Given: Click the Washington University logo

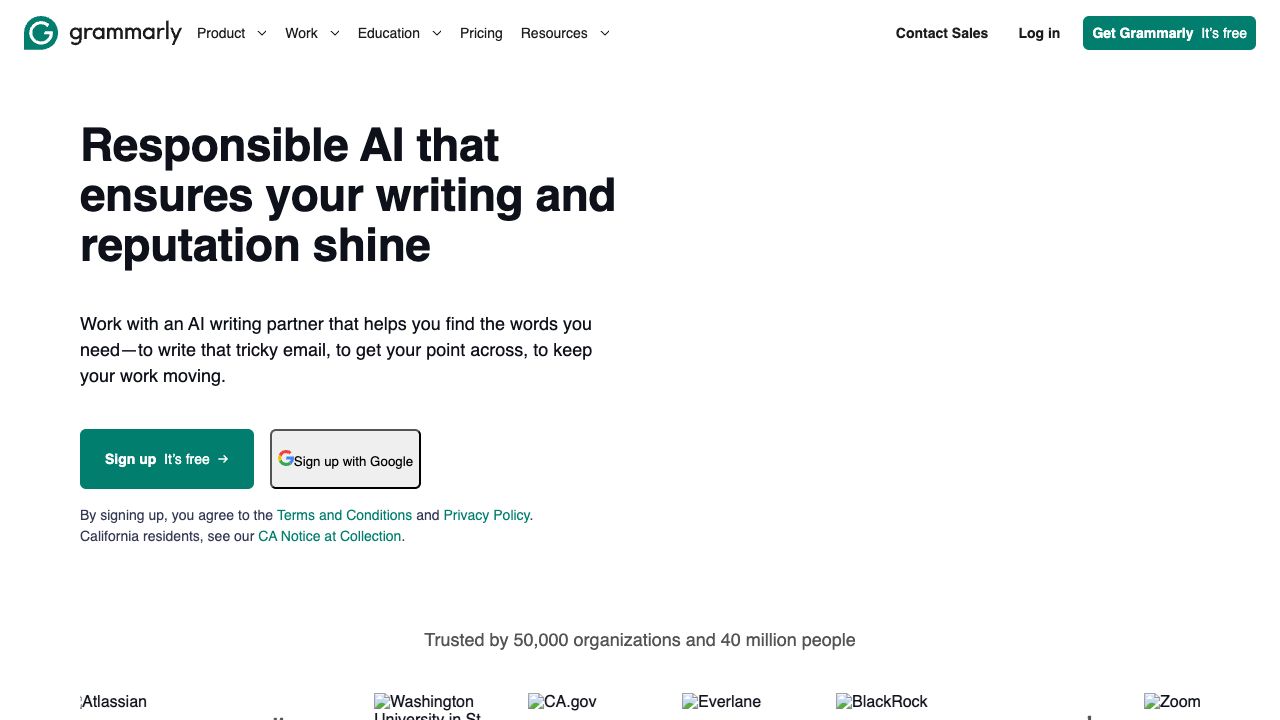Looking at the screenshot, I should click(422, 705).
